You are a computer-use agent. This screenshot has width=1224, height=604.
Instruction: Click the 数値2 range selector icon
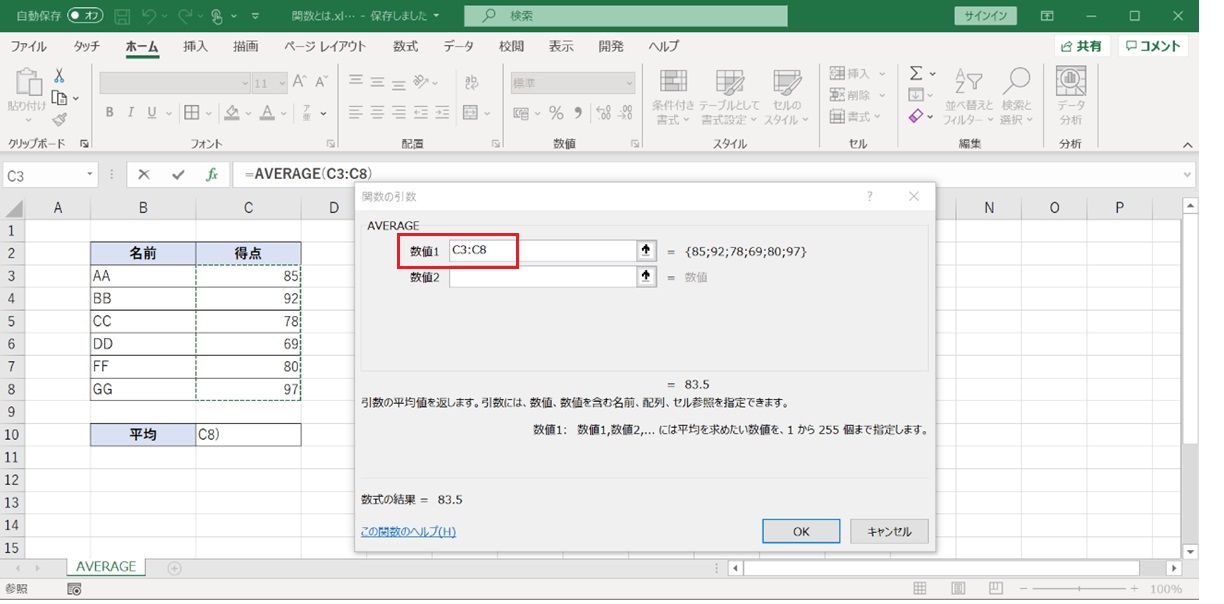click(647, 277)
